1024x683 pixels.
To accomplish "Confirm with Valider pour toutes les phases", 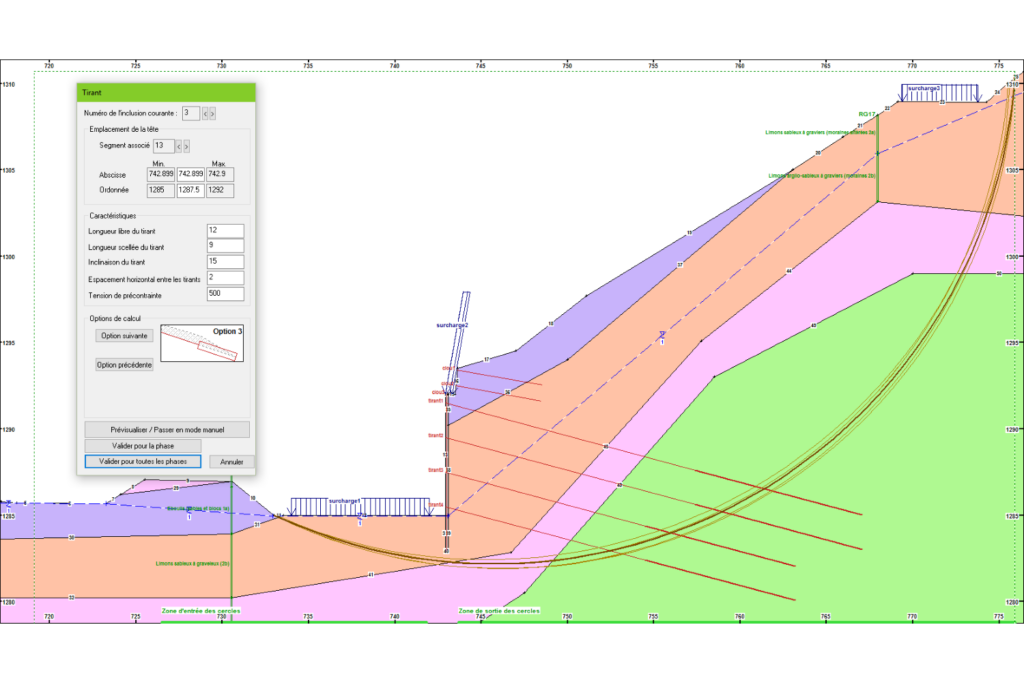I will point(144,461).
